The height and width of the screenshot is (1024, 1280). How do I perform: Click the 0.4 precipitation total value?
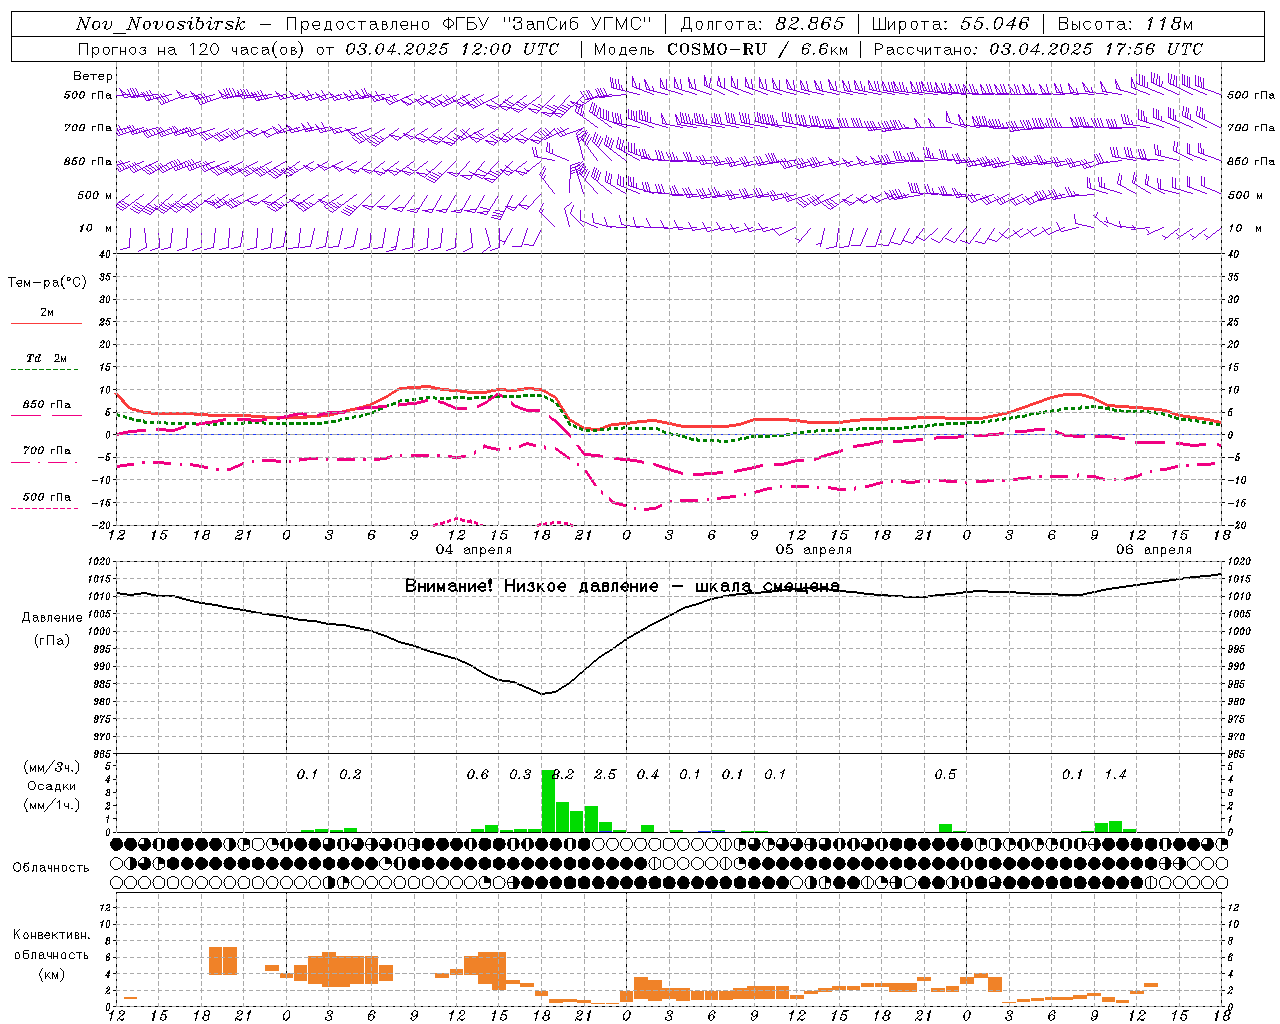coord(648,775)
